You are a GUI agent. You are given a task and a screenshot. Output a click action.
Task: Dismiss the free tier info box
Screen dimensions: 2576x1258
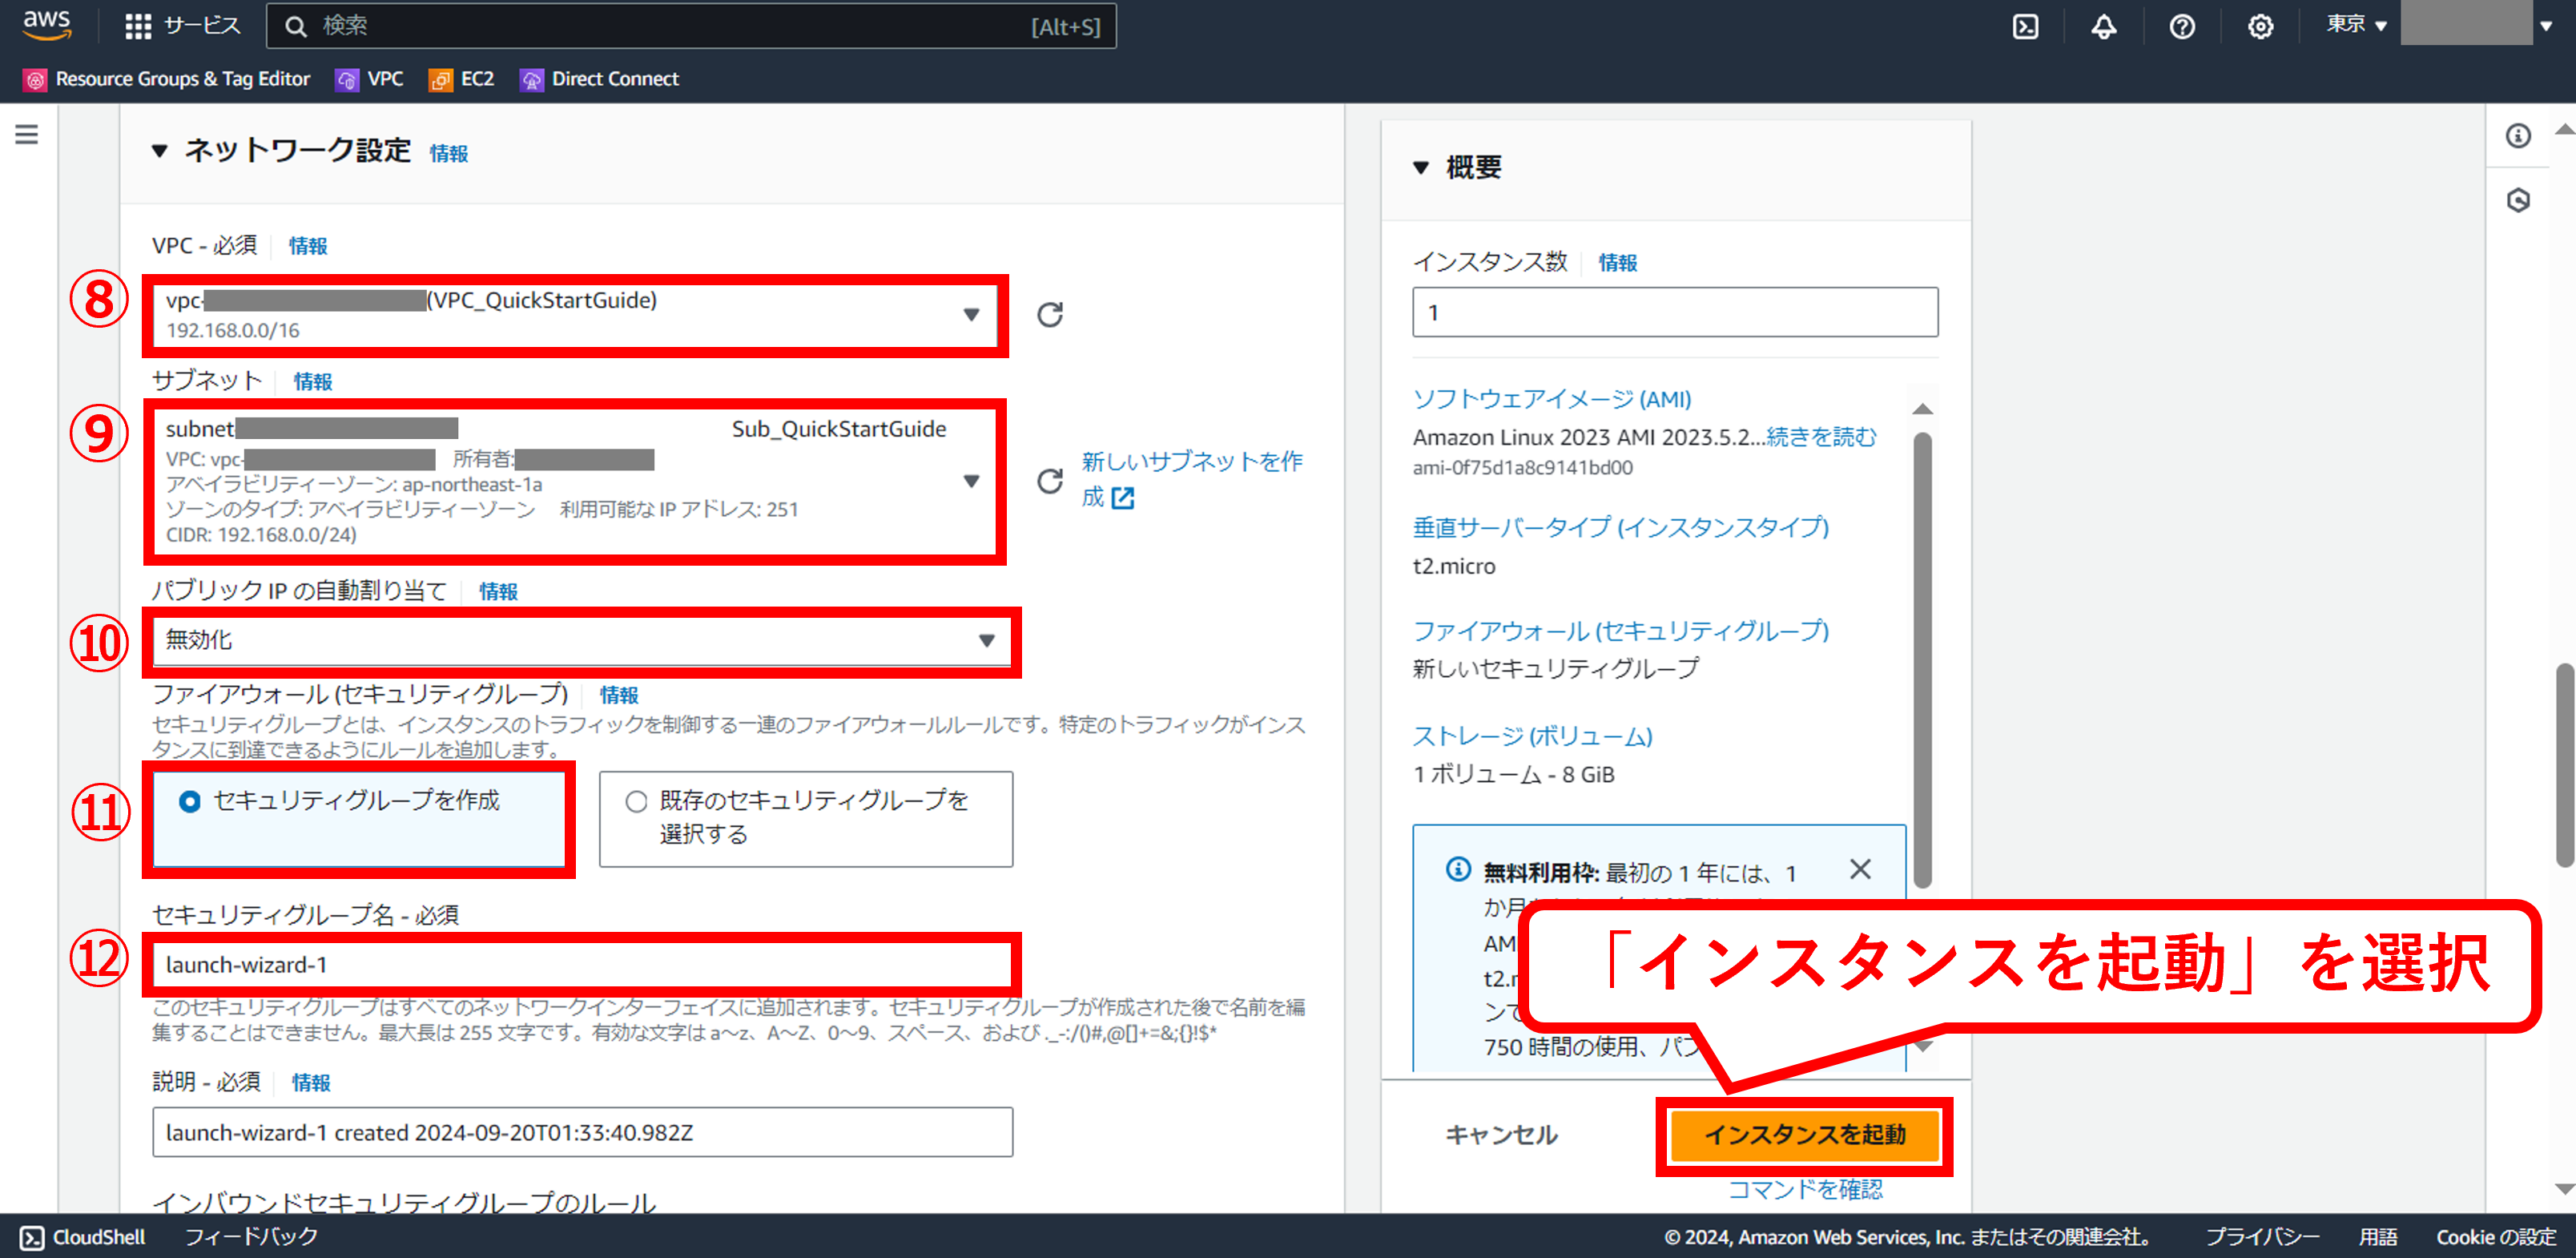coord(1859,869)
